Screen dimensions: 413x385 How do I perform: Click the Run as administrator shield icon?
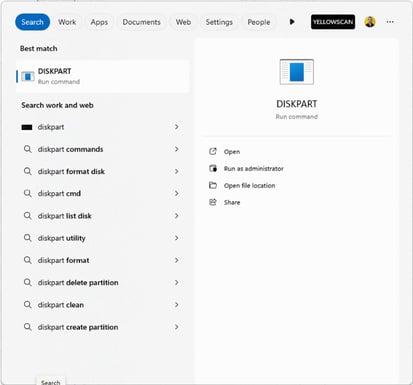point(213,168)
